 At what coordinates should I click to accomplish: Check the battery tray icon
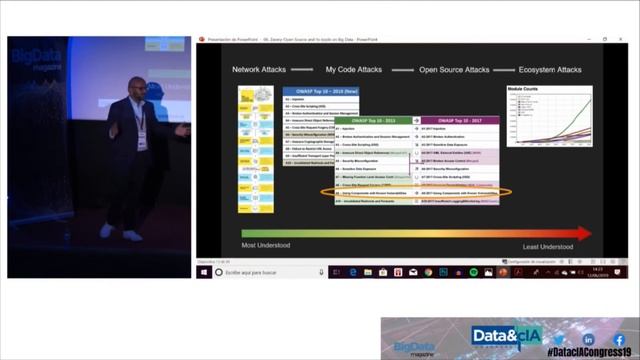(573, 273)
